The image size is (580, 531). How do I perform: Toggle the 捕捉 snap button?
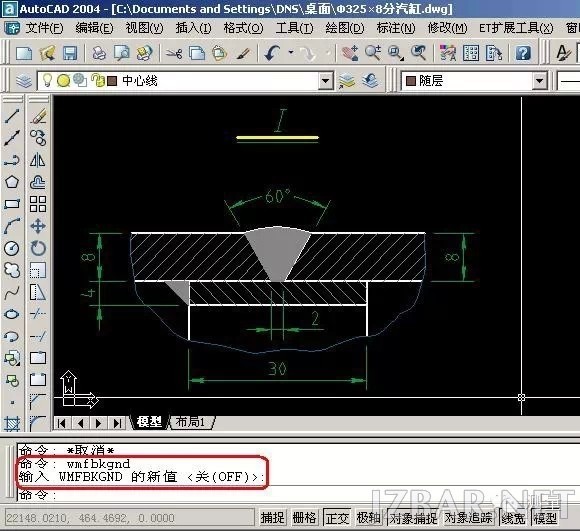272,518
